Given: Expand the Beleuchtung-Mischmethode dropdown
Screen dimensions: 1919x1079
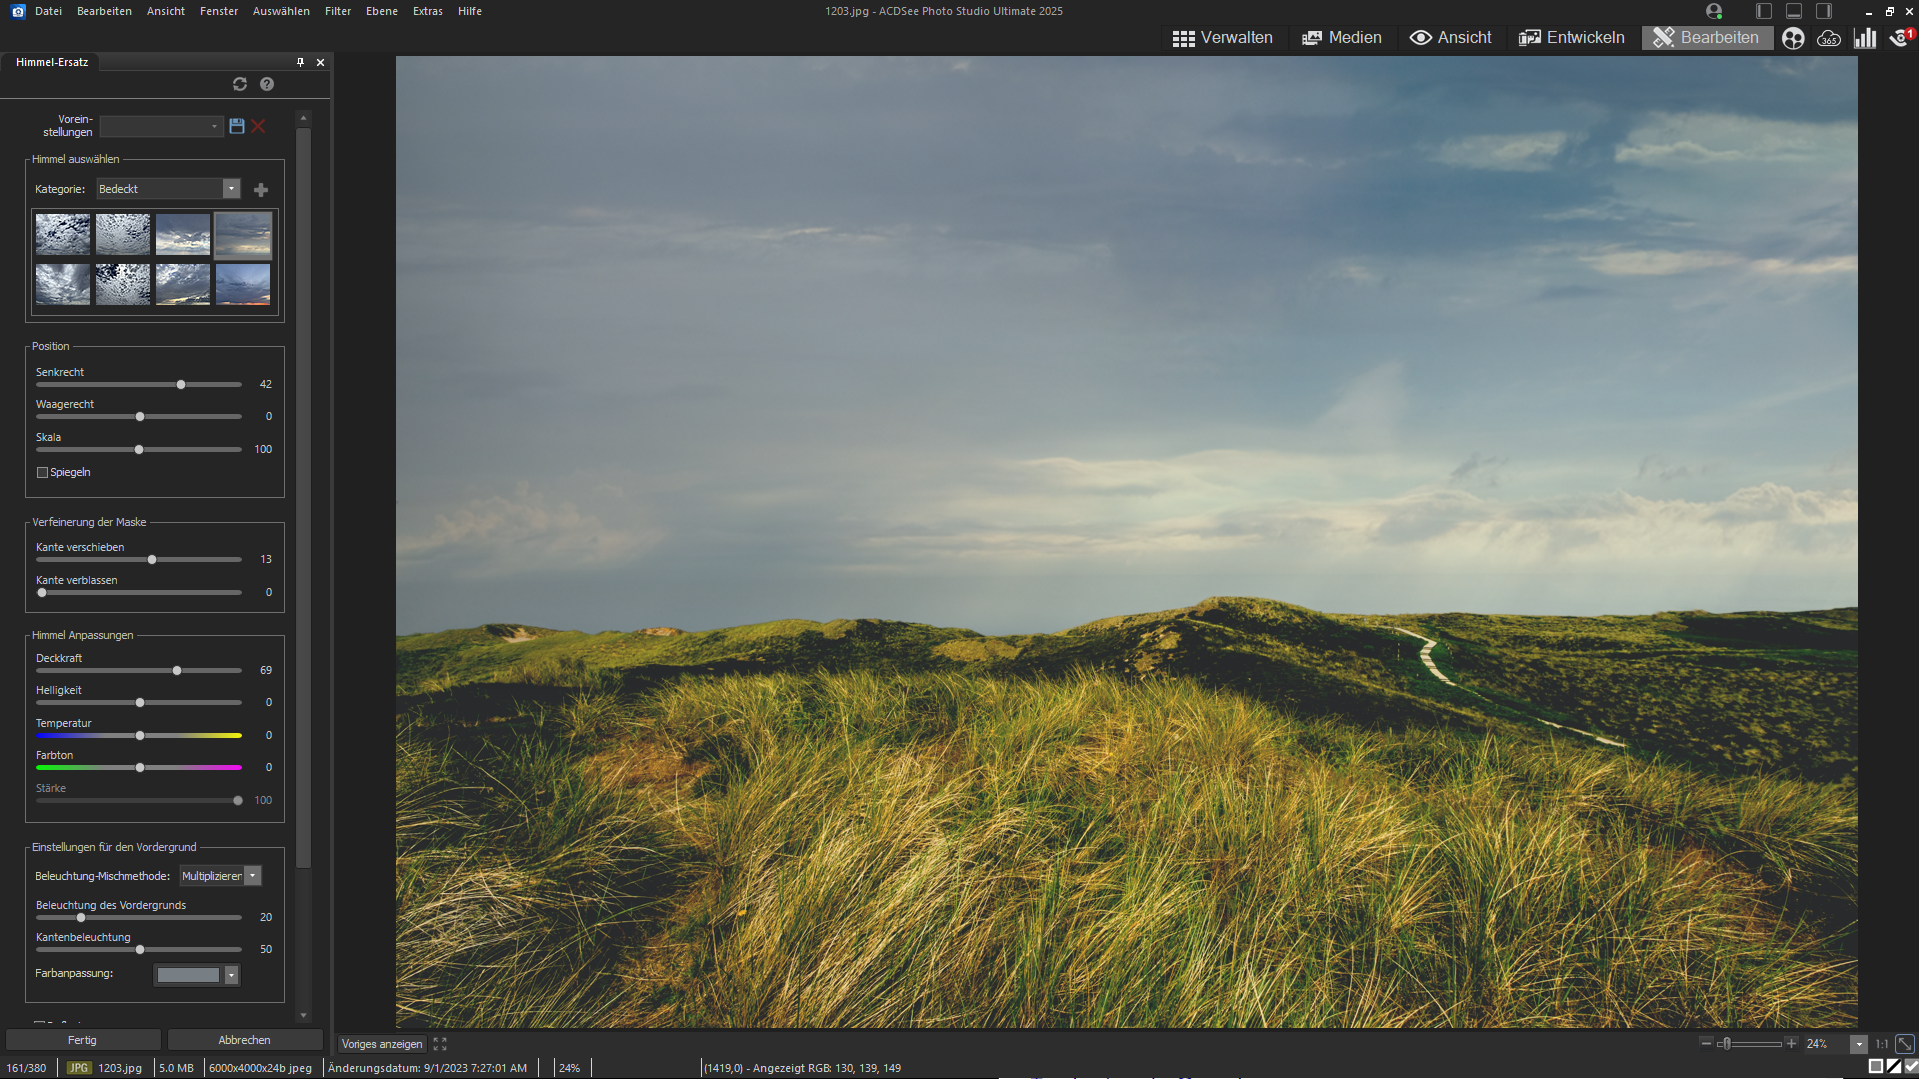Looking at the screenshot, I should (x=253, y=876).
